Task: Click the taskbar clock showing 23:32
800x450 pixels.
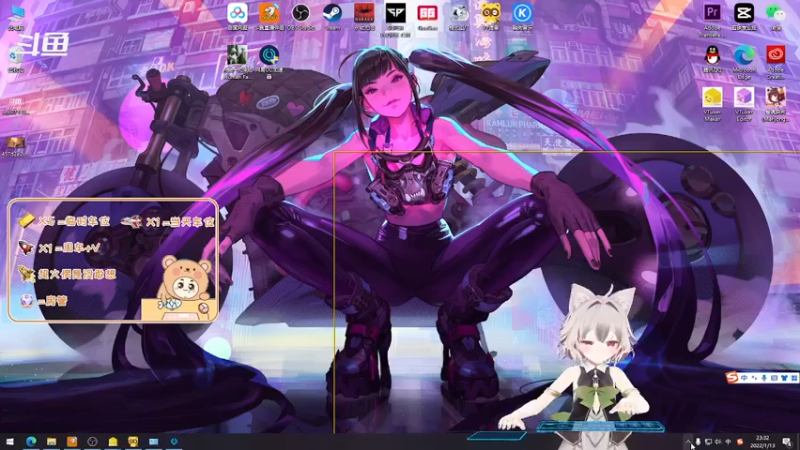Action: point(762,442)
